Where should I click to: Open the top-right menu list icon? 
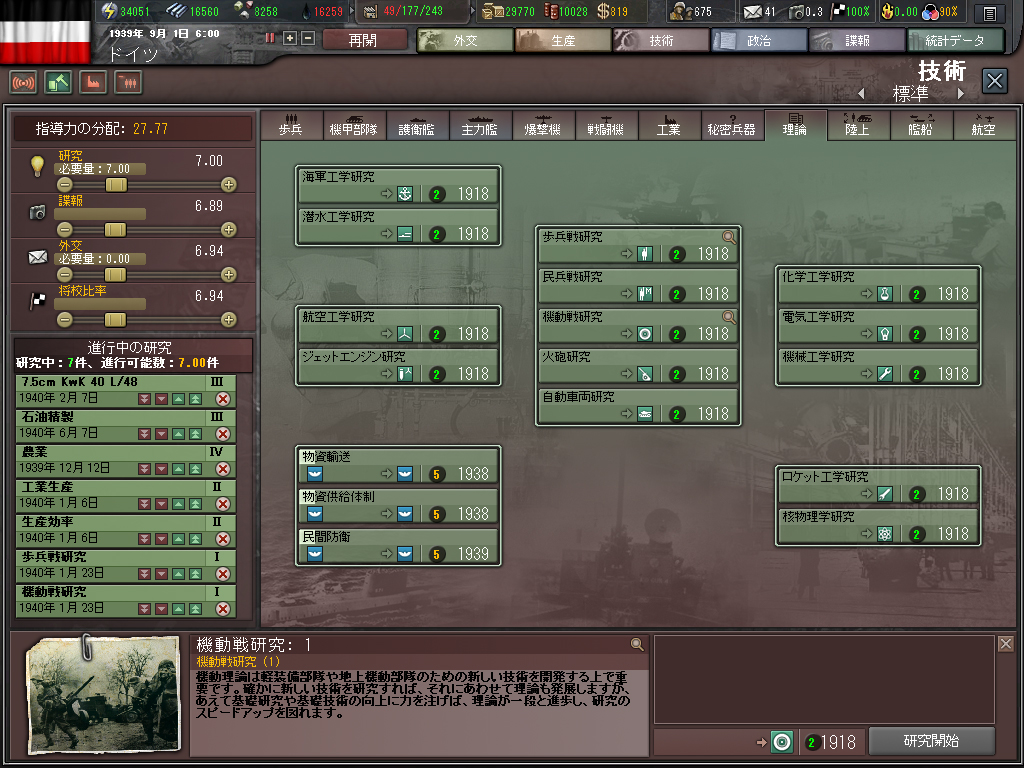(x=989, y=13)
